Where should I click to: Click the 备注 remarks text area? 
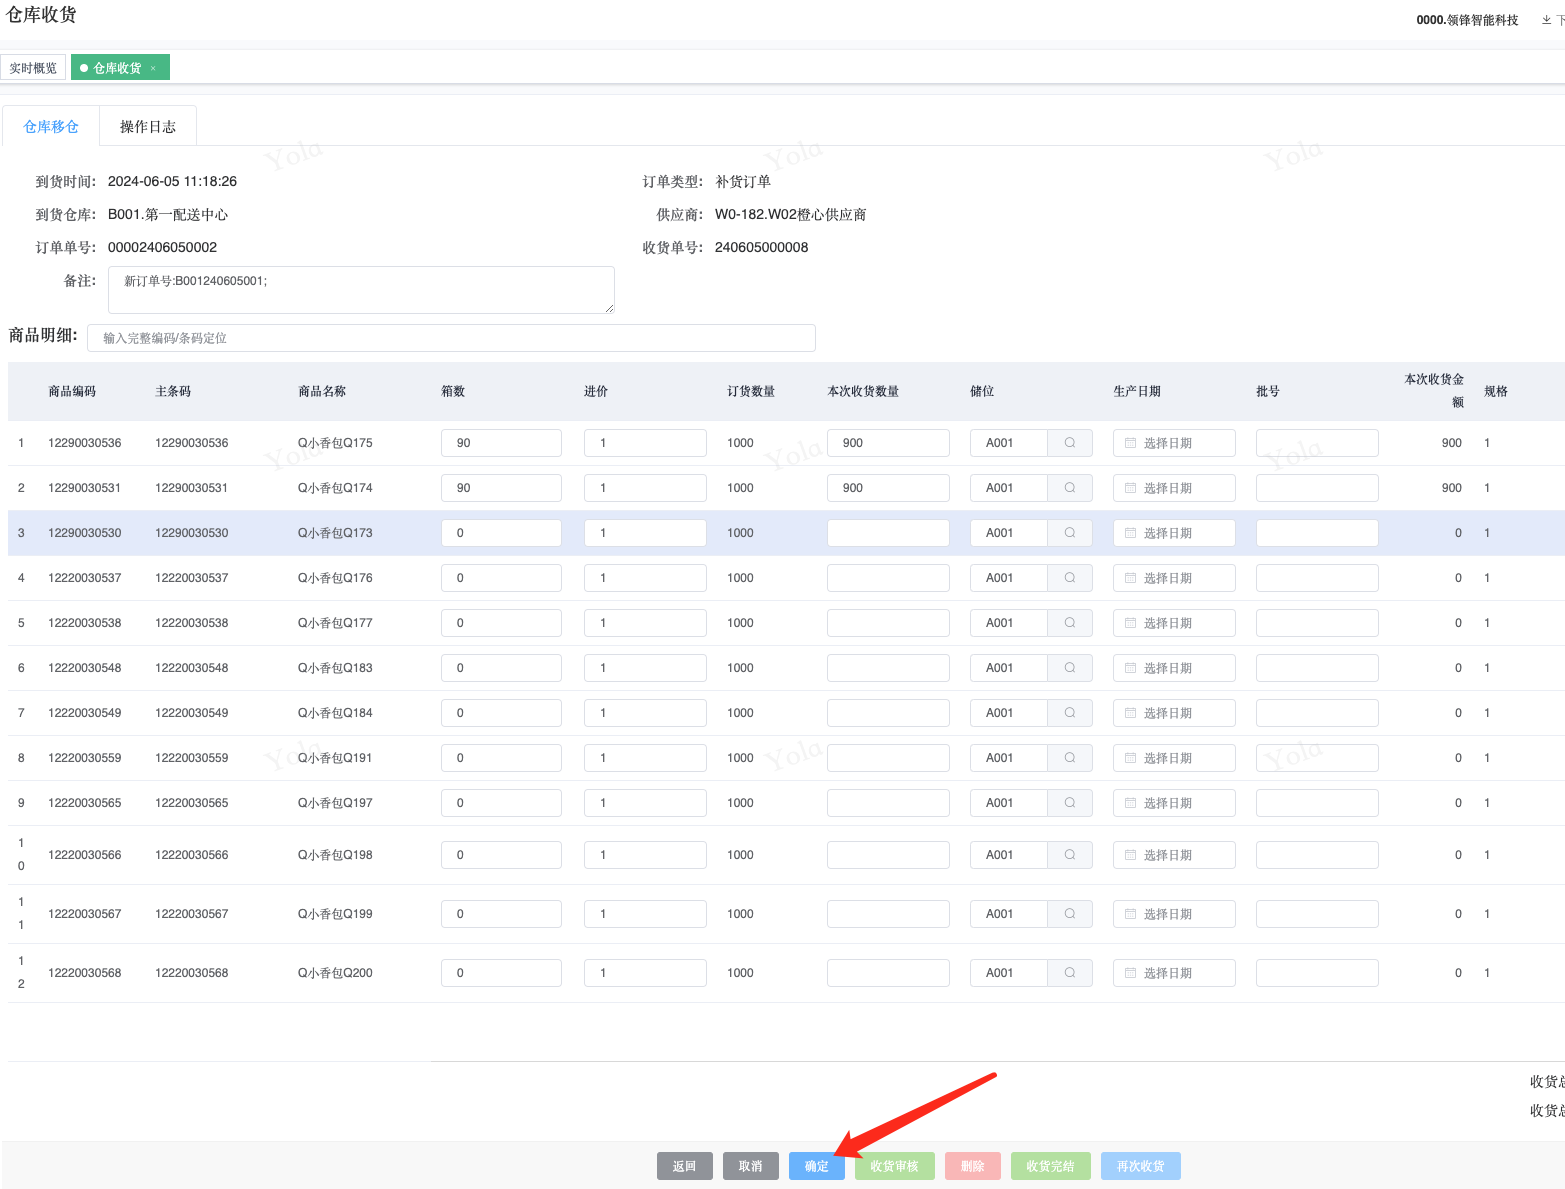tap(361, 290)
